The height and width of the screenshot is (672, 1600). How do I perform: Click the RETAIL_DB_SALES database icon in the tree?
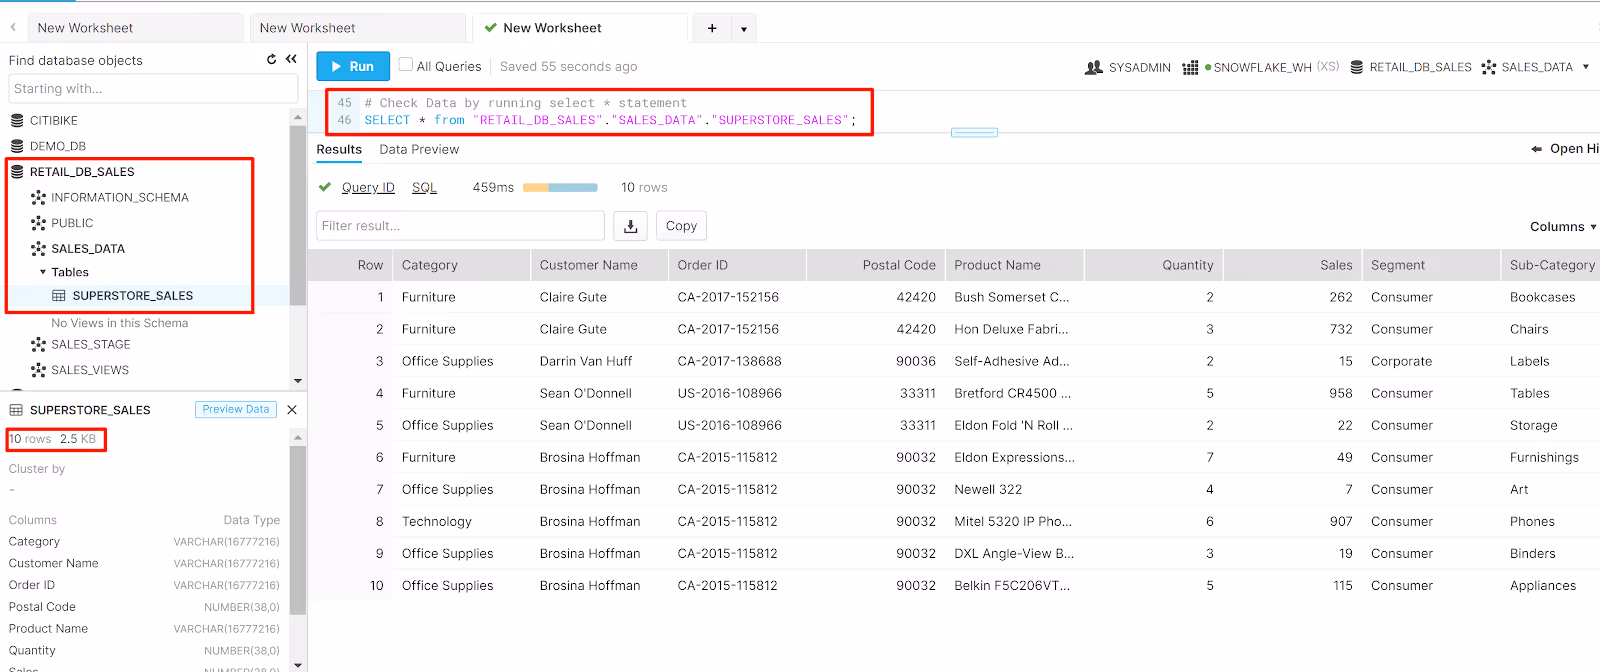[x=17, y=172]
